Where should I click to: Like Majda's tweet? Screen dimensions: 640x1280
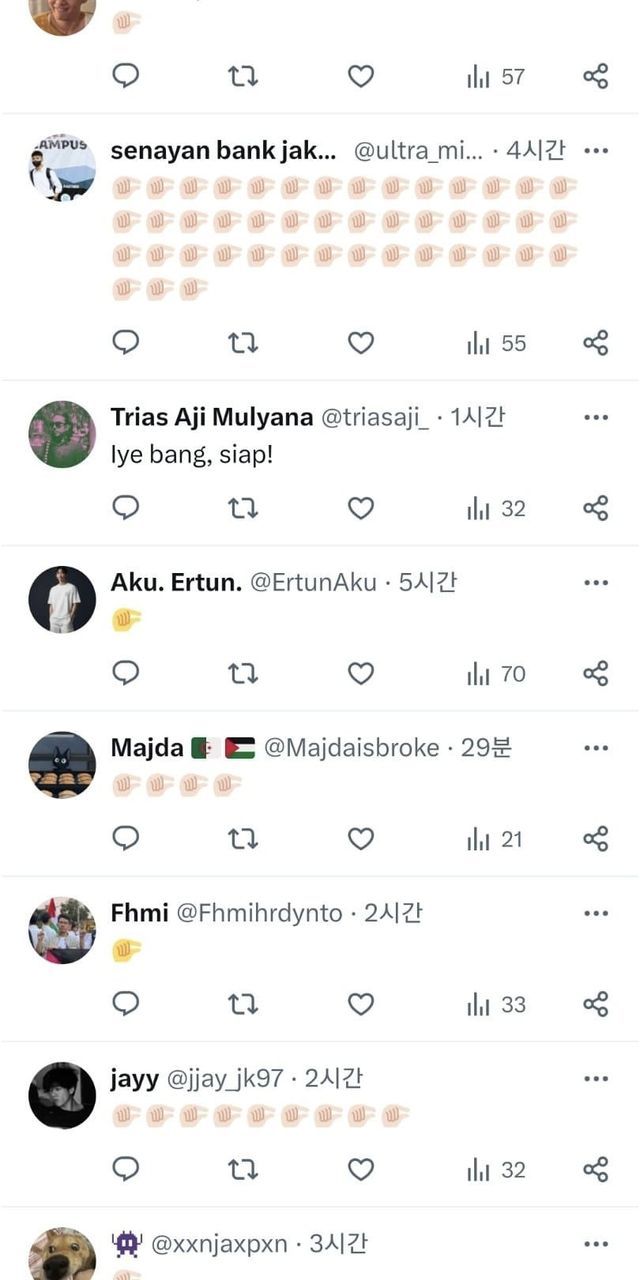click(x=360, y=839)
